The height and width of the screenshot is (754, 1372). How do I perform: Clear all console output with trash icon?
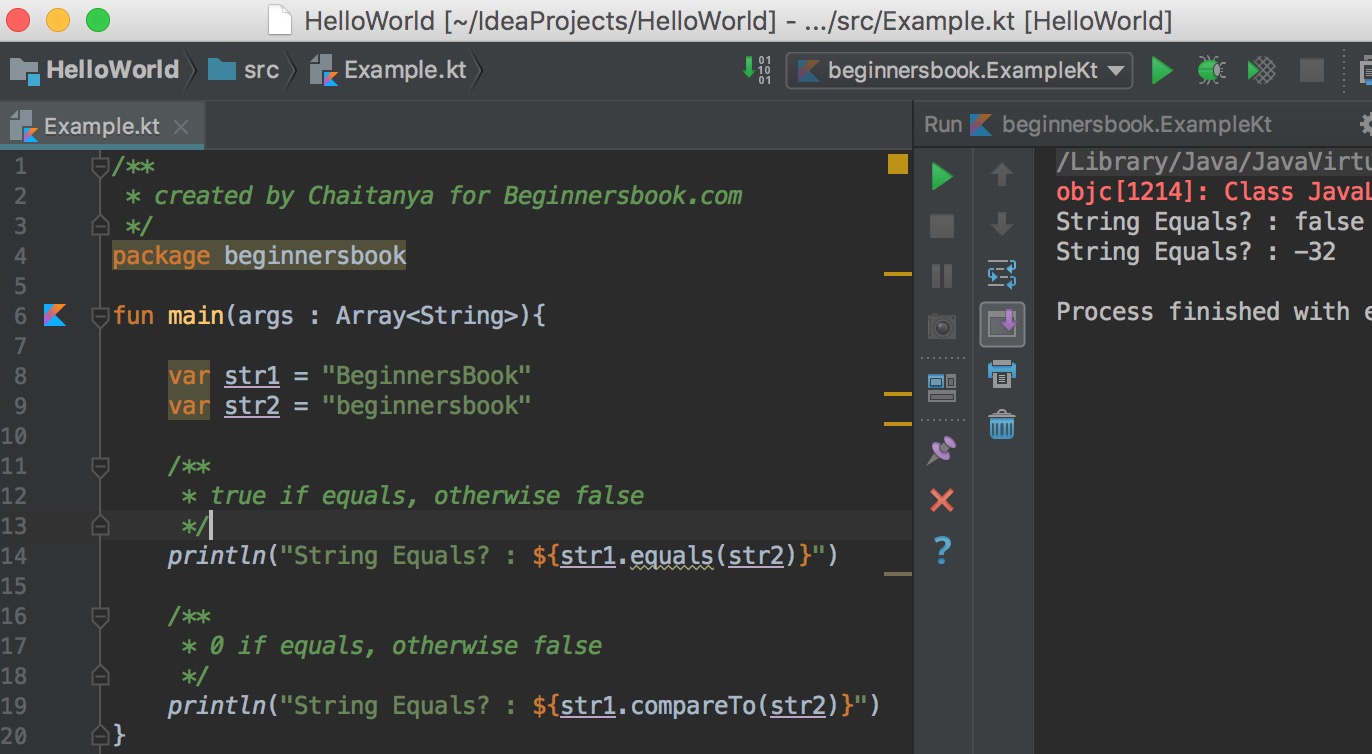tap(1002, 424)
